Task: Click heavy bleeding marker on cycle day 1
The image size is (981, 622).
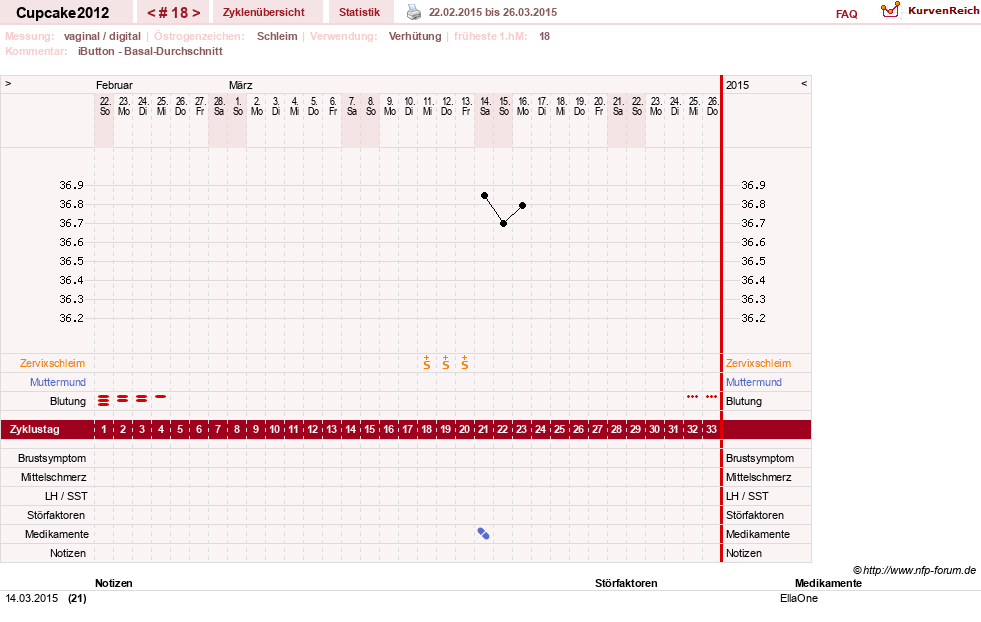Action: pyautogui.click(x=104, y=400)
